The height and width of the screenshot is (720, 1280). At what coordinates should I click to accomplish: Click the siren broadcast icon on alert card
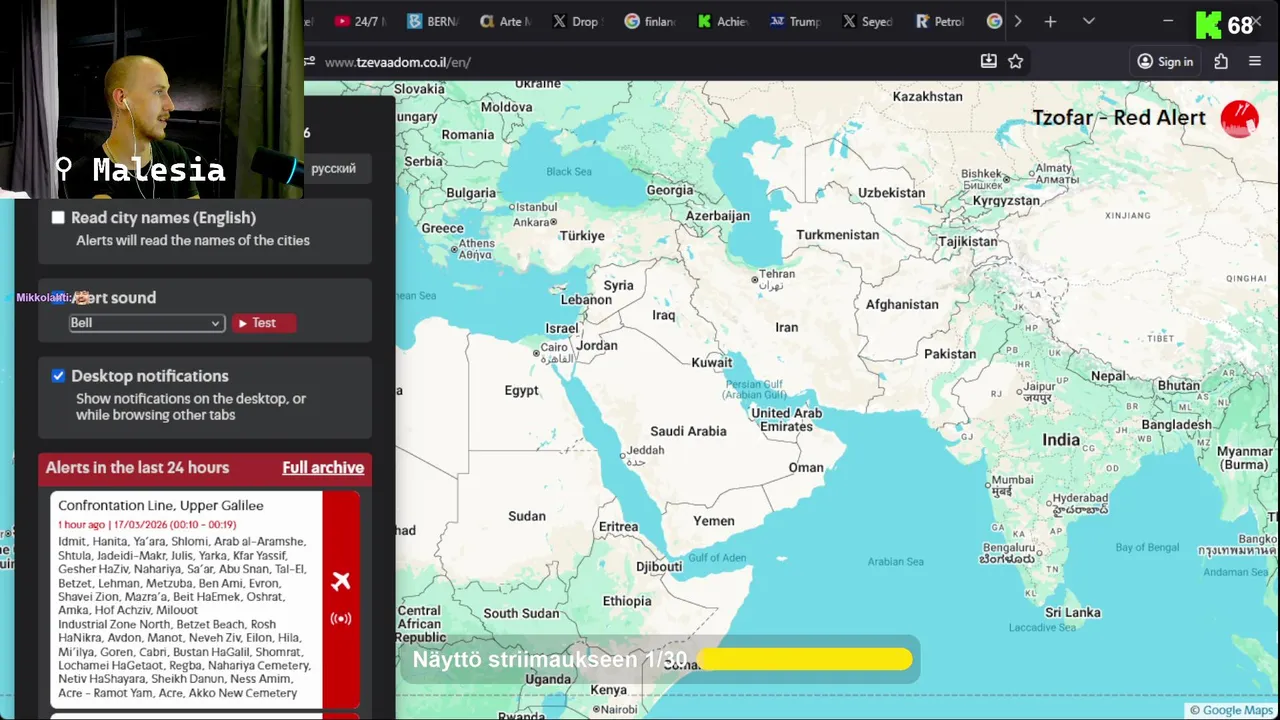[x=341, y=618]
